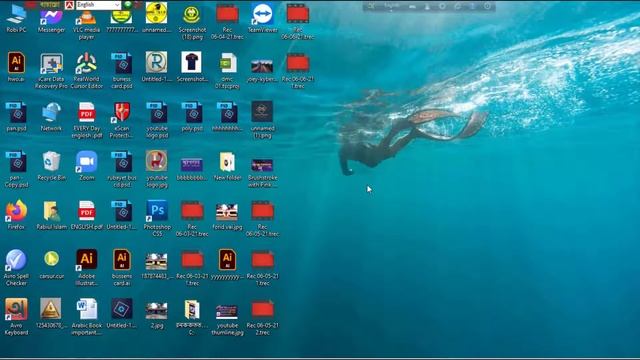The image size is (640, 360).
Task: Select the hhhhhhhh psd file
Action: click(x=227, y=116)
